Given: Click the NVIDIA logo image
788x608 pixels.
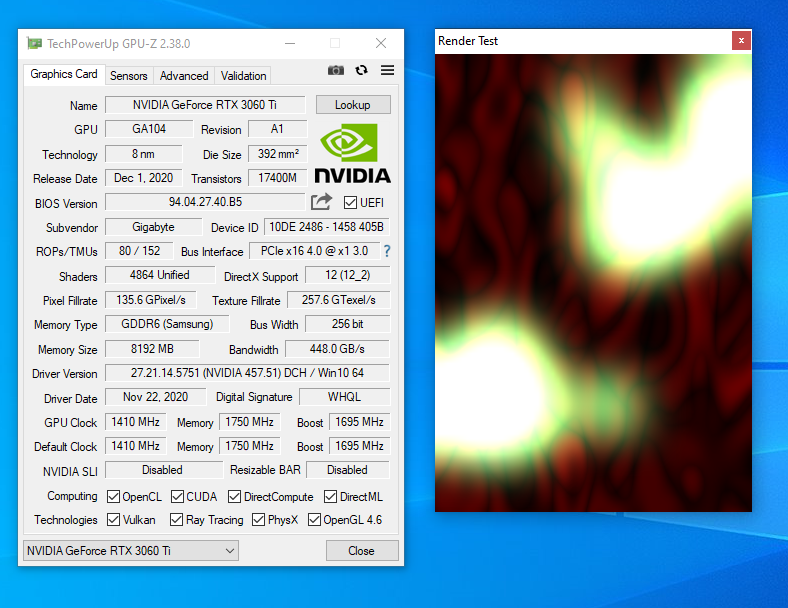Looking at the screenshot, I should click(353, 153).
